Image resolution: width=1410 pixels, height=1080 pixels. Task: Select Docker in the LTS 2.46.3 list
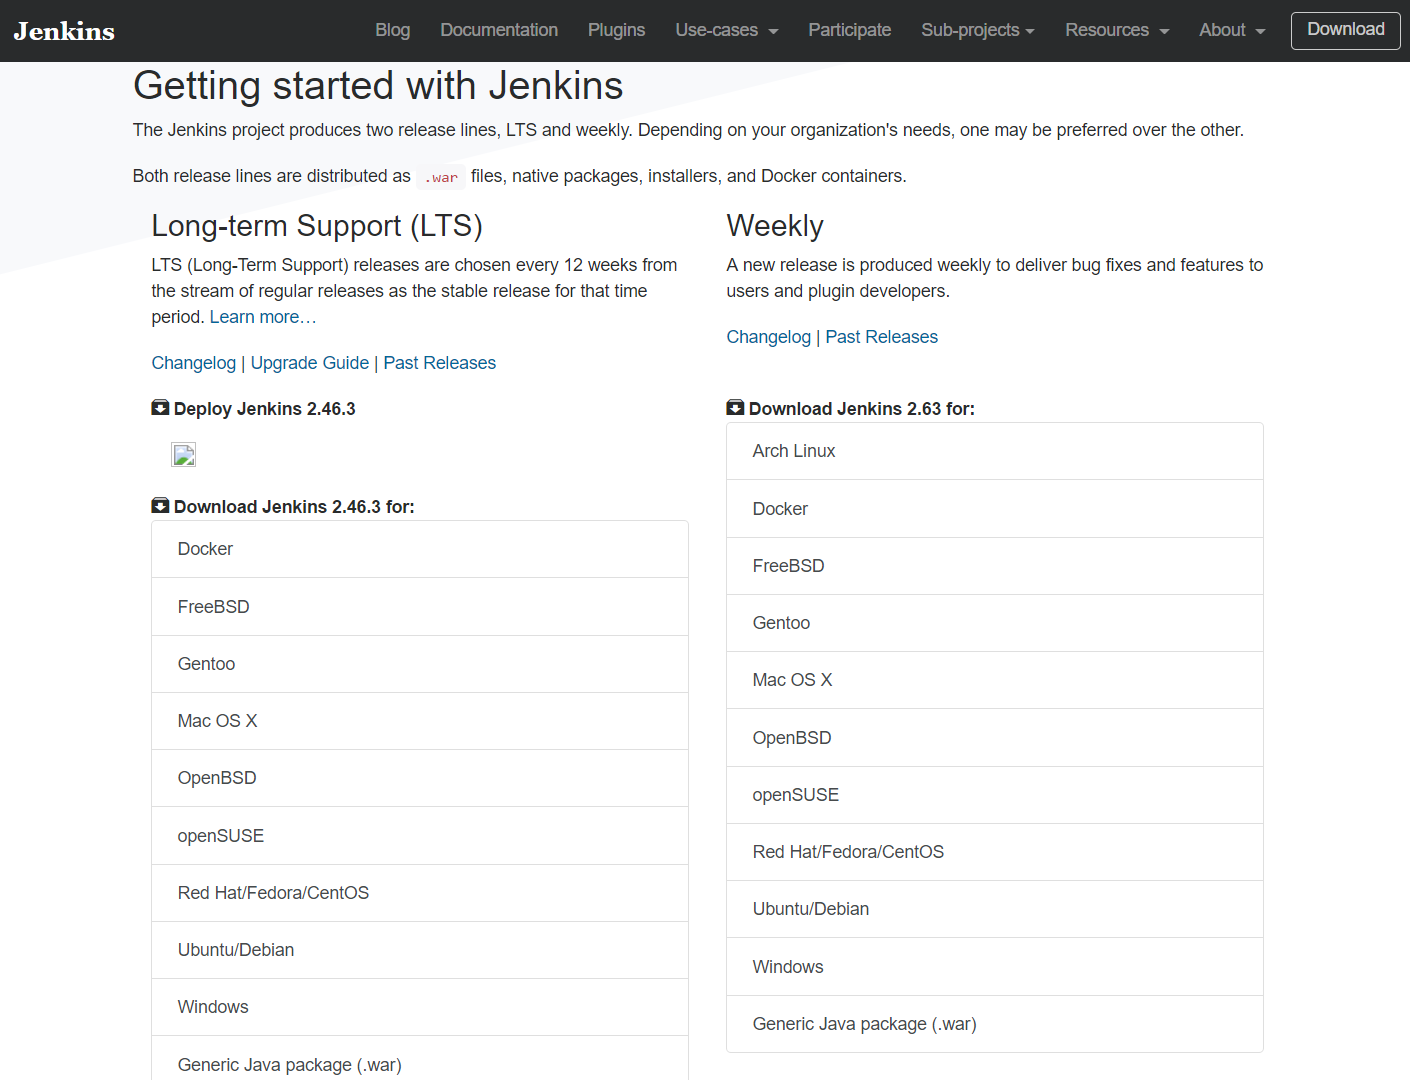pyautogui.click(x=420, y=549)
